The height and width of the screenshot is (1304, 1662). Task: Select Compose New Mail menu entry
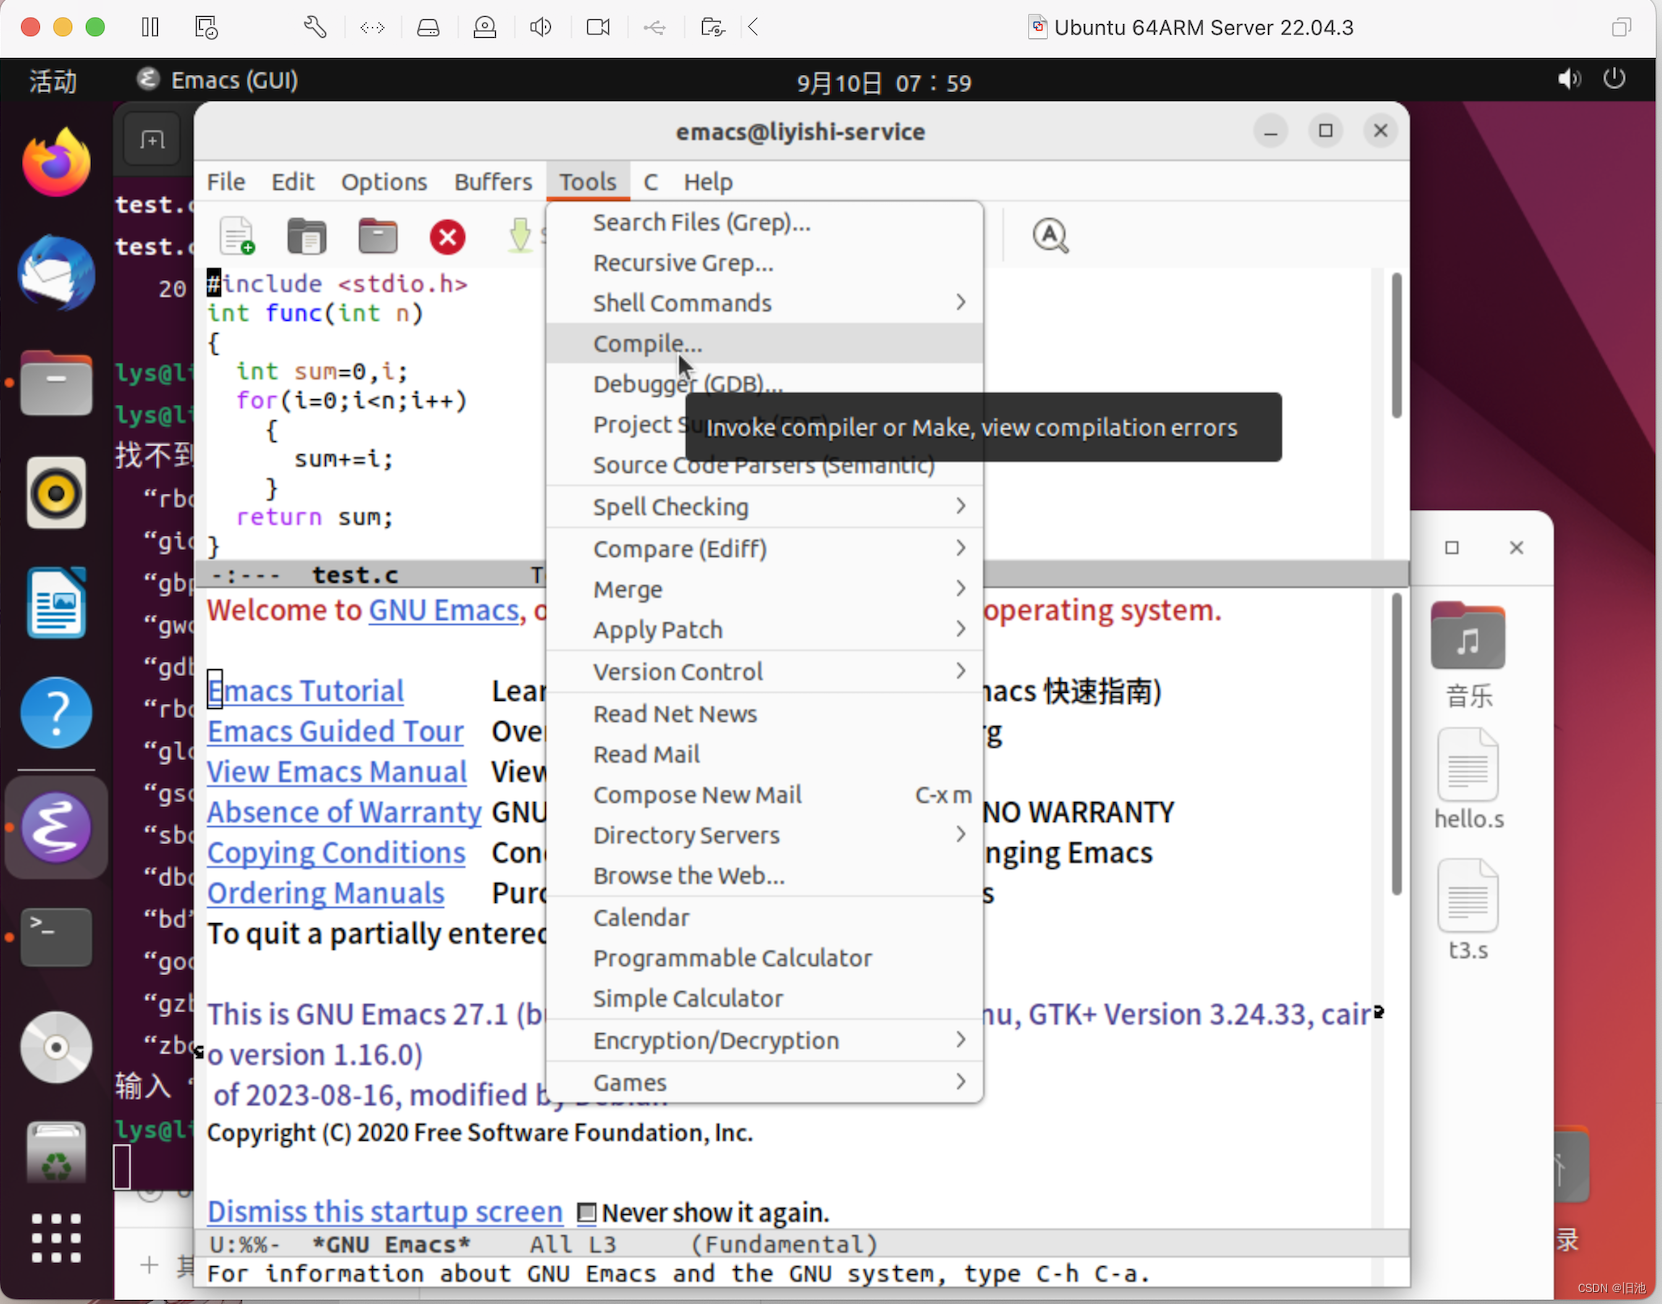765,795
